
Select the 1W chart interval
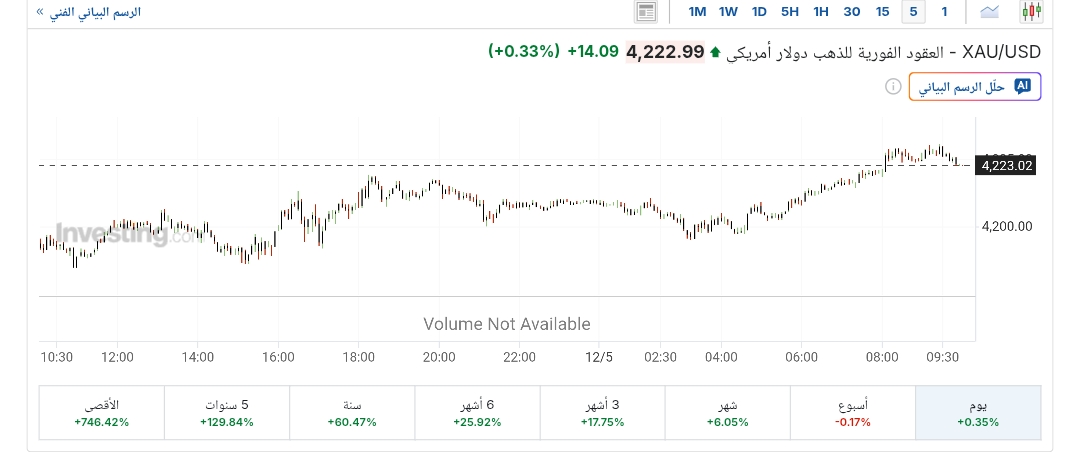728,12
